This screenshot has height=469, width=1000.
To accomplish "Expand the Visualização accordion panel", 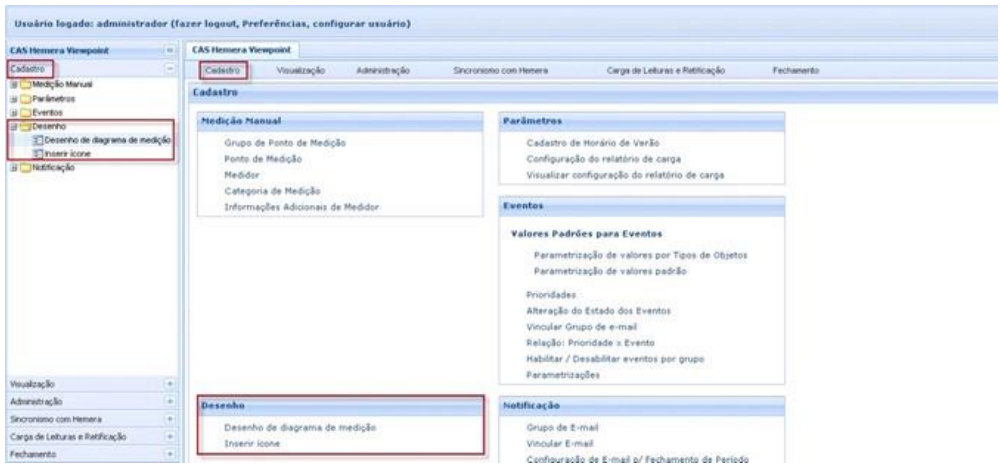I will (x=169, y=381).
